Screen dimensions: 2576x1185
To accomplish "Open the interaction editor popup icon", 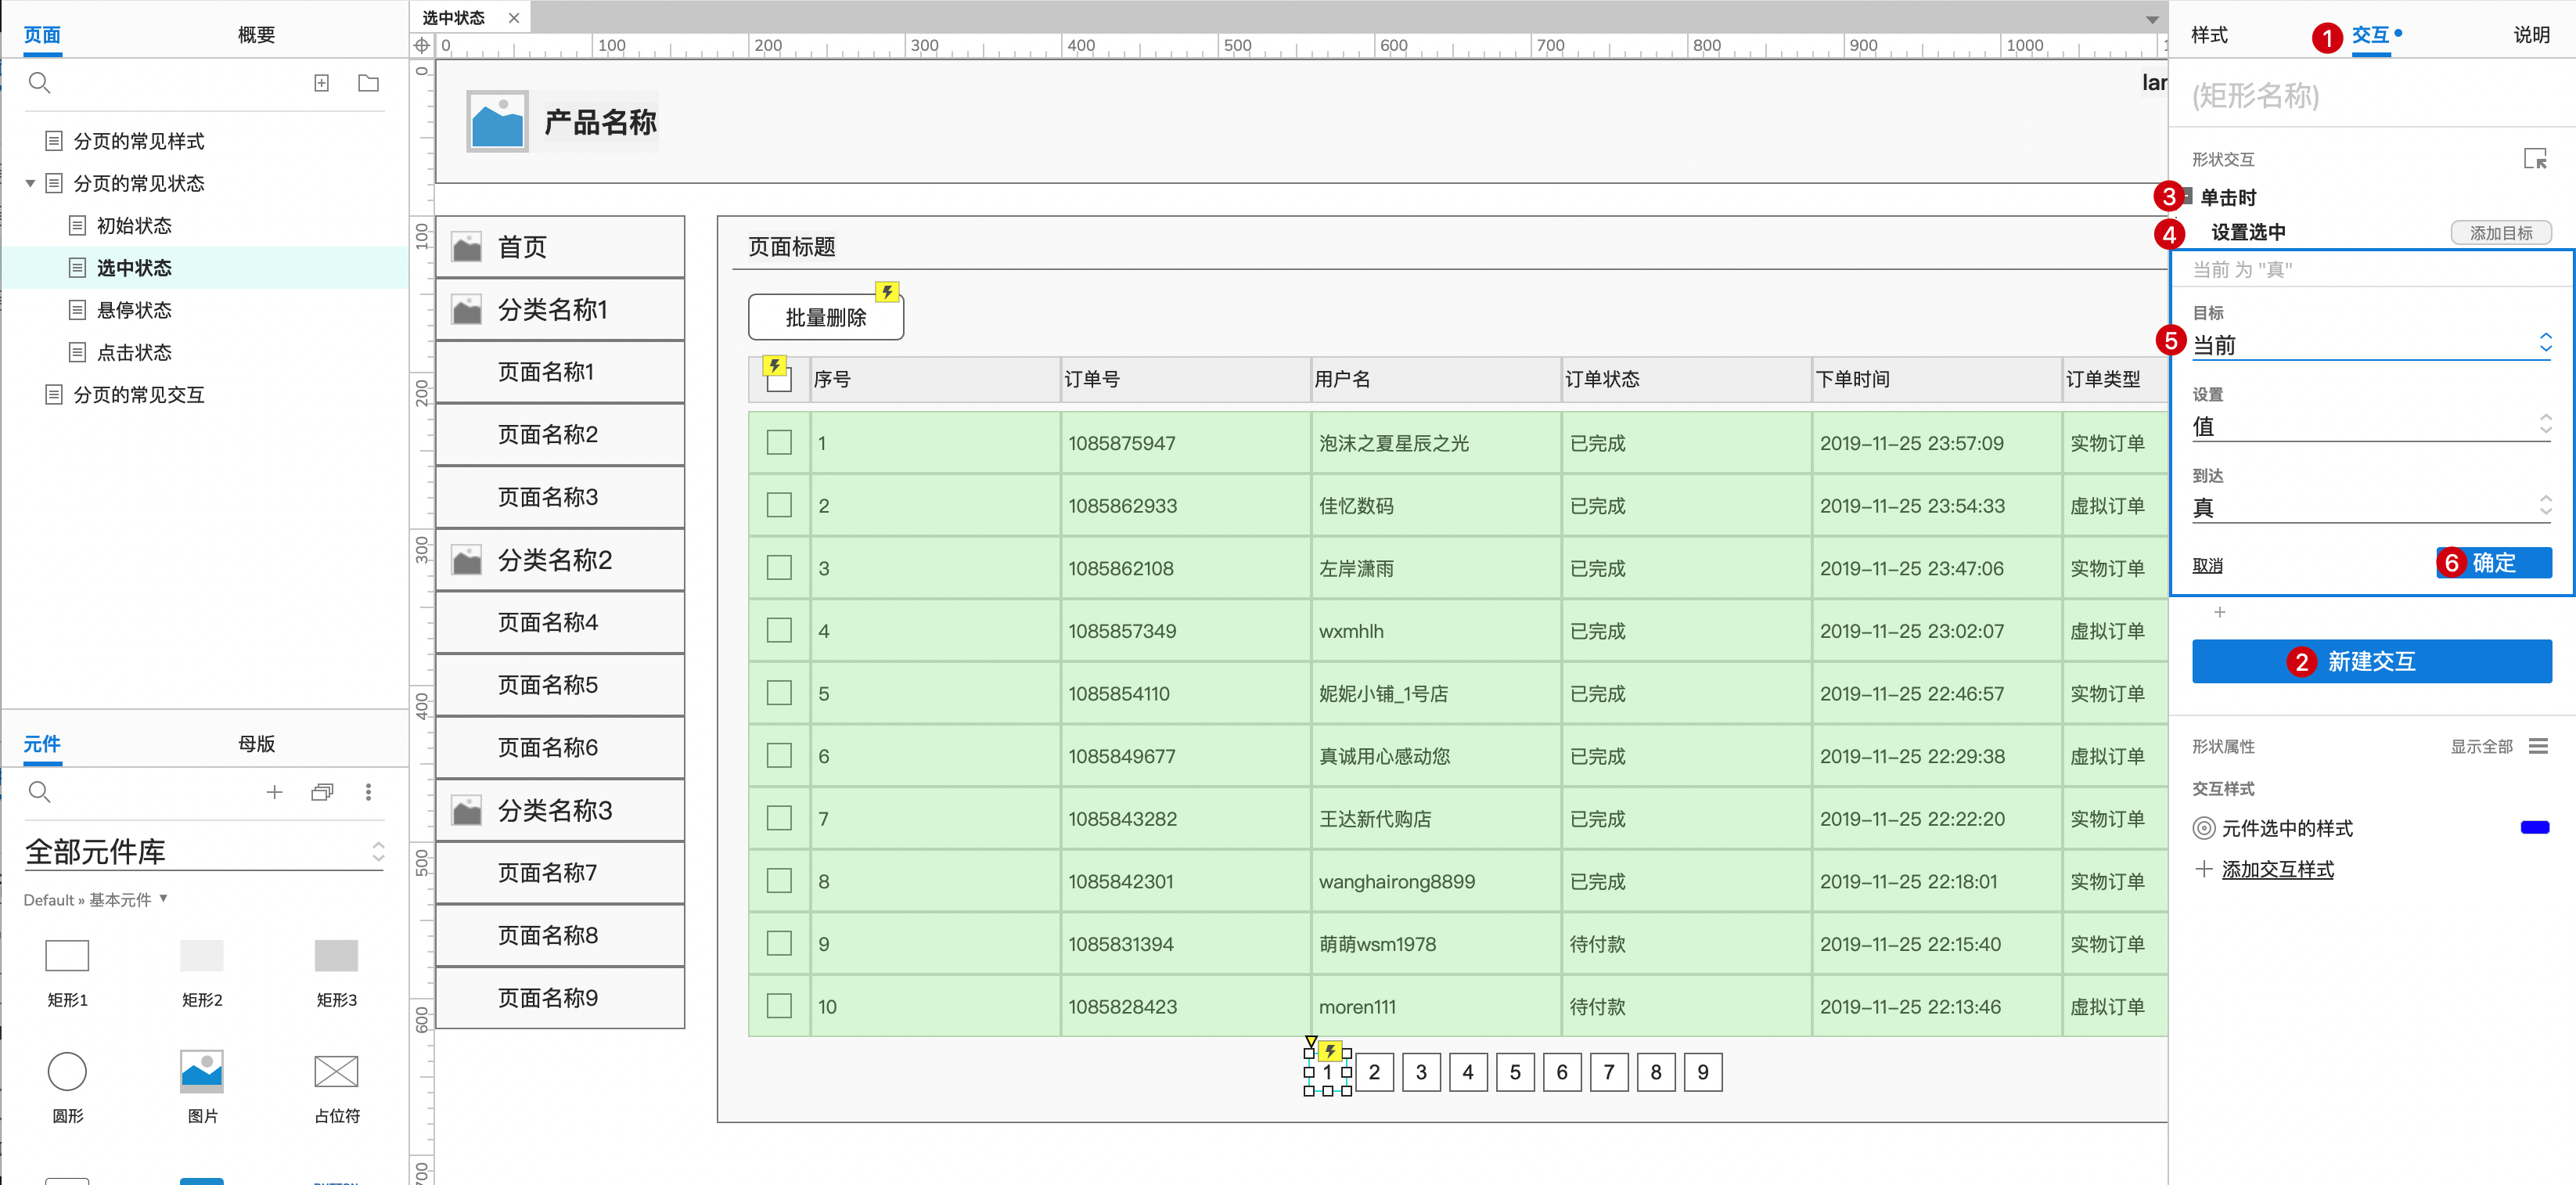I will pos(2535,159).
